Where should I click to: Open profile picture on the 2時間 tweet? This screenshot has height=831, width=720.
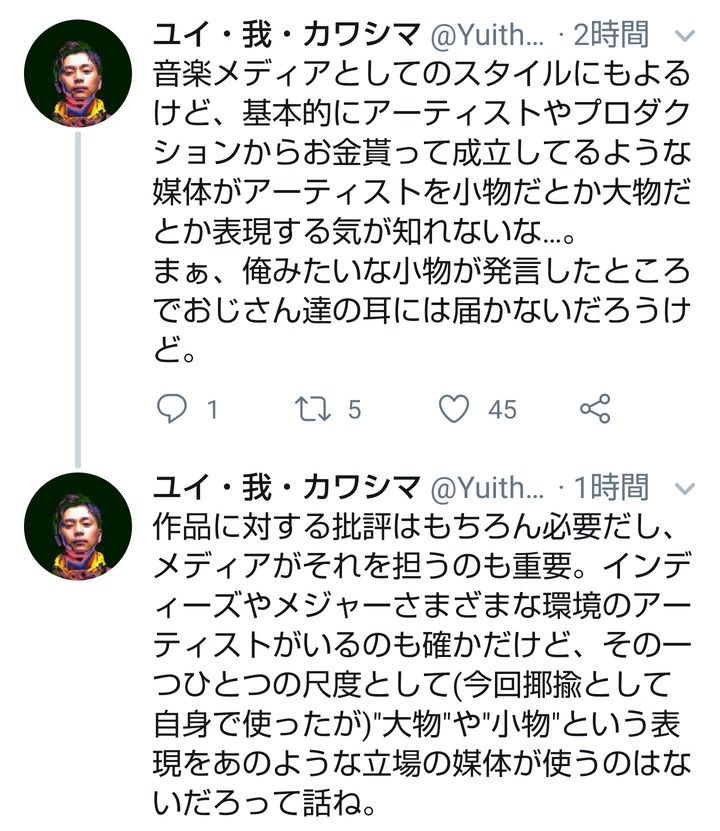pos(78,73)
